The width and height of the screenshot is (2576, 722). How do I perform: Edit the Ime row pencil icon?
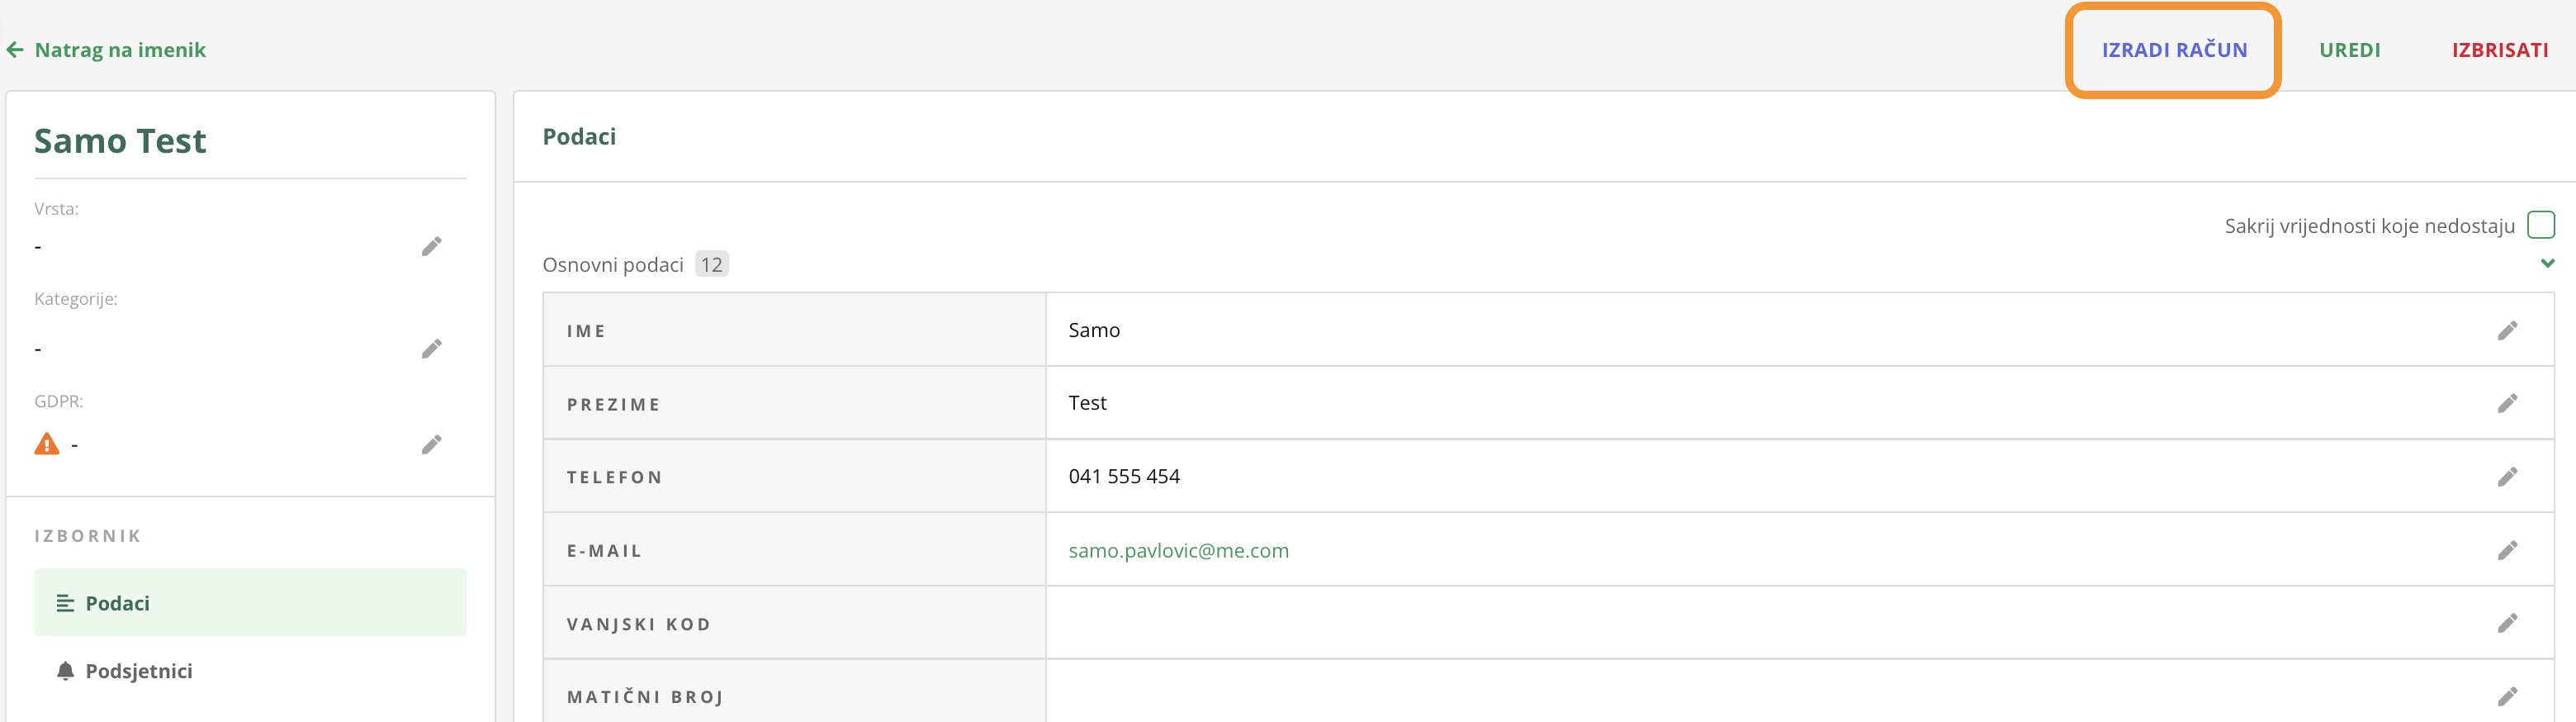pos(2507,330)
